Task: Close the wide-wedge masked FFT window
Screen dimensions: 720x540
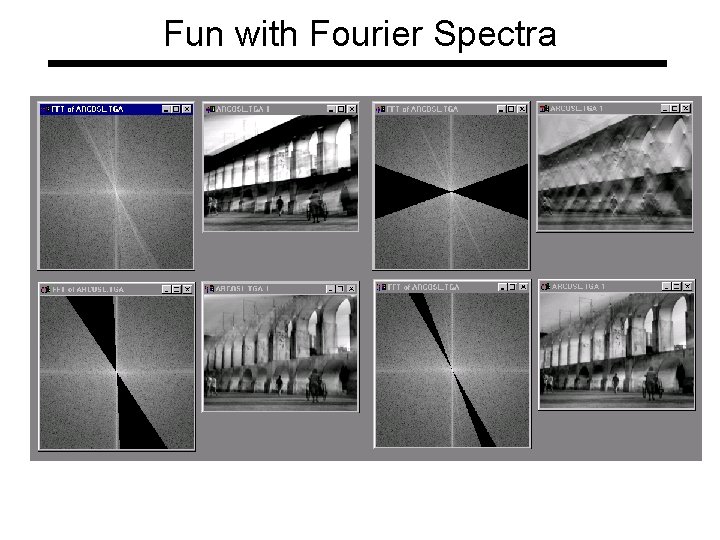Action: tap(187, 289)
